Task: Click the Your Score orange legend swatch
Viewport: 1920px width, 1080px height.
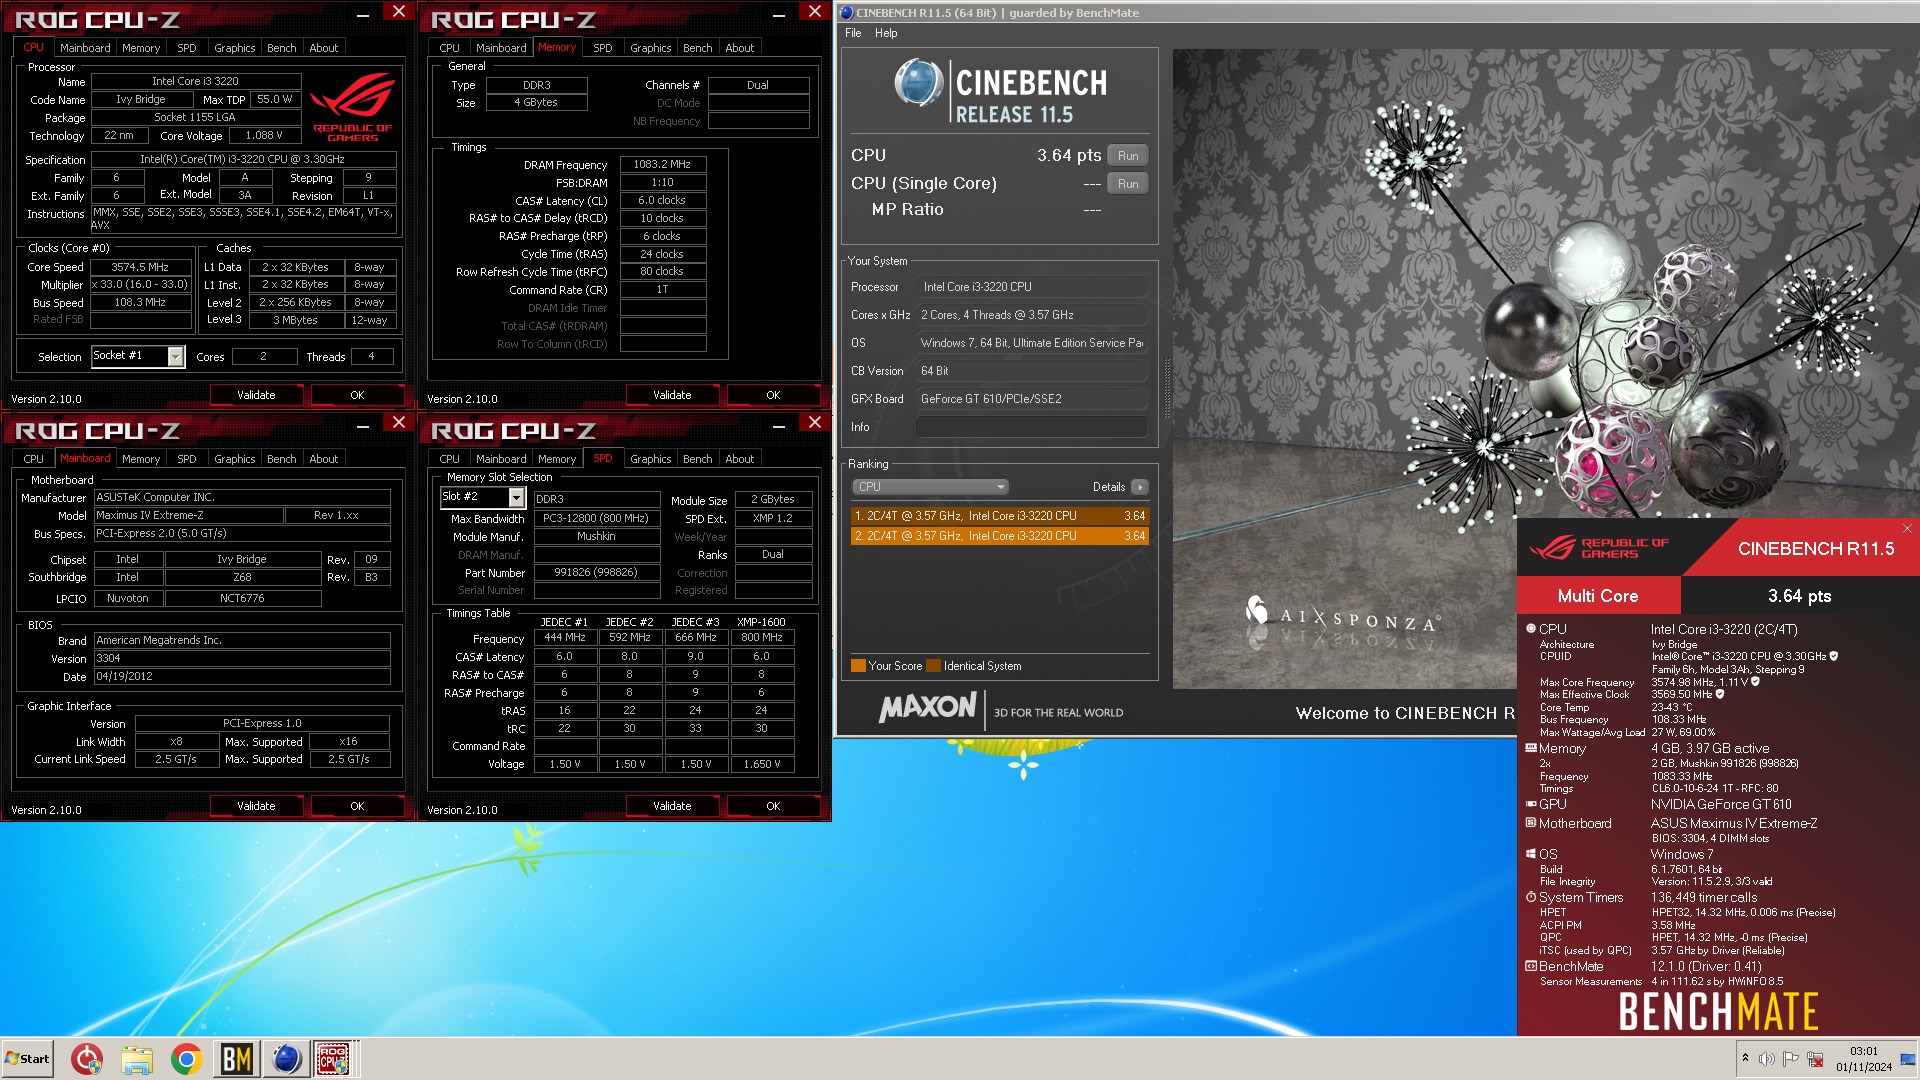Action: tap(858, 666)
